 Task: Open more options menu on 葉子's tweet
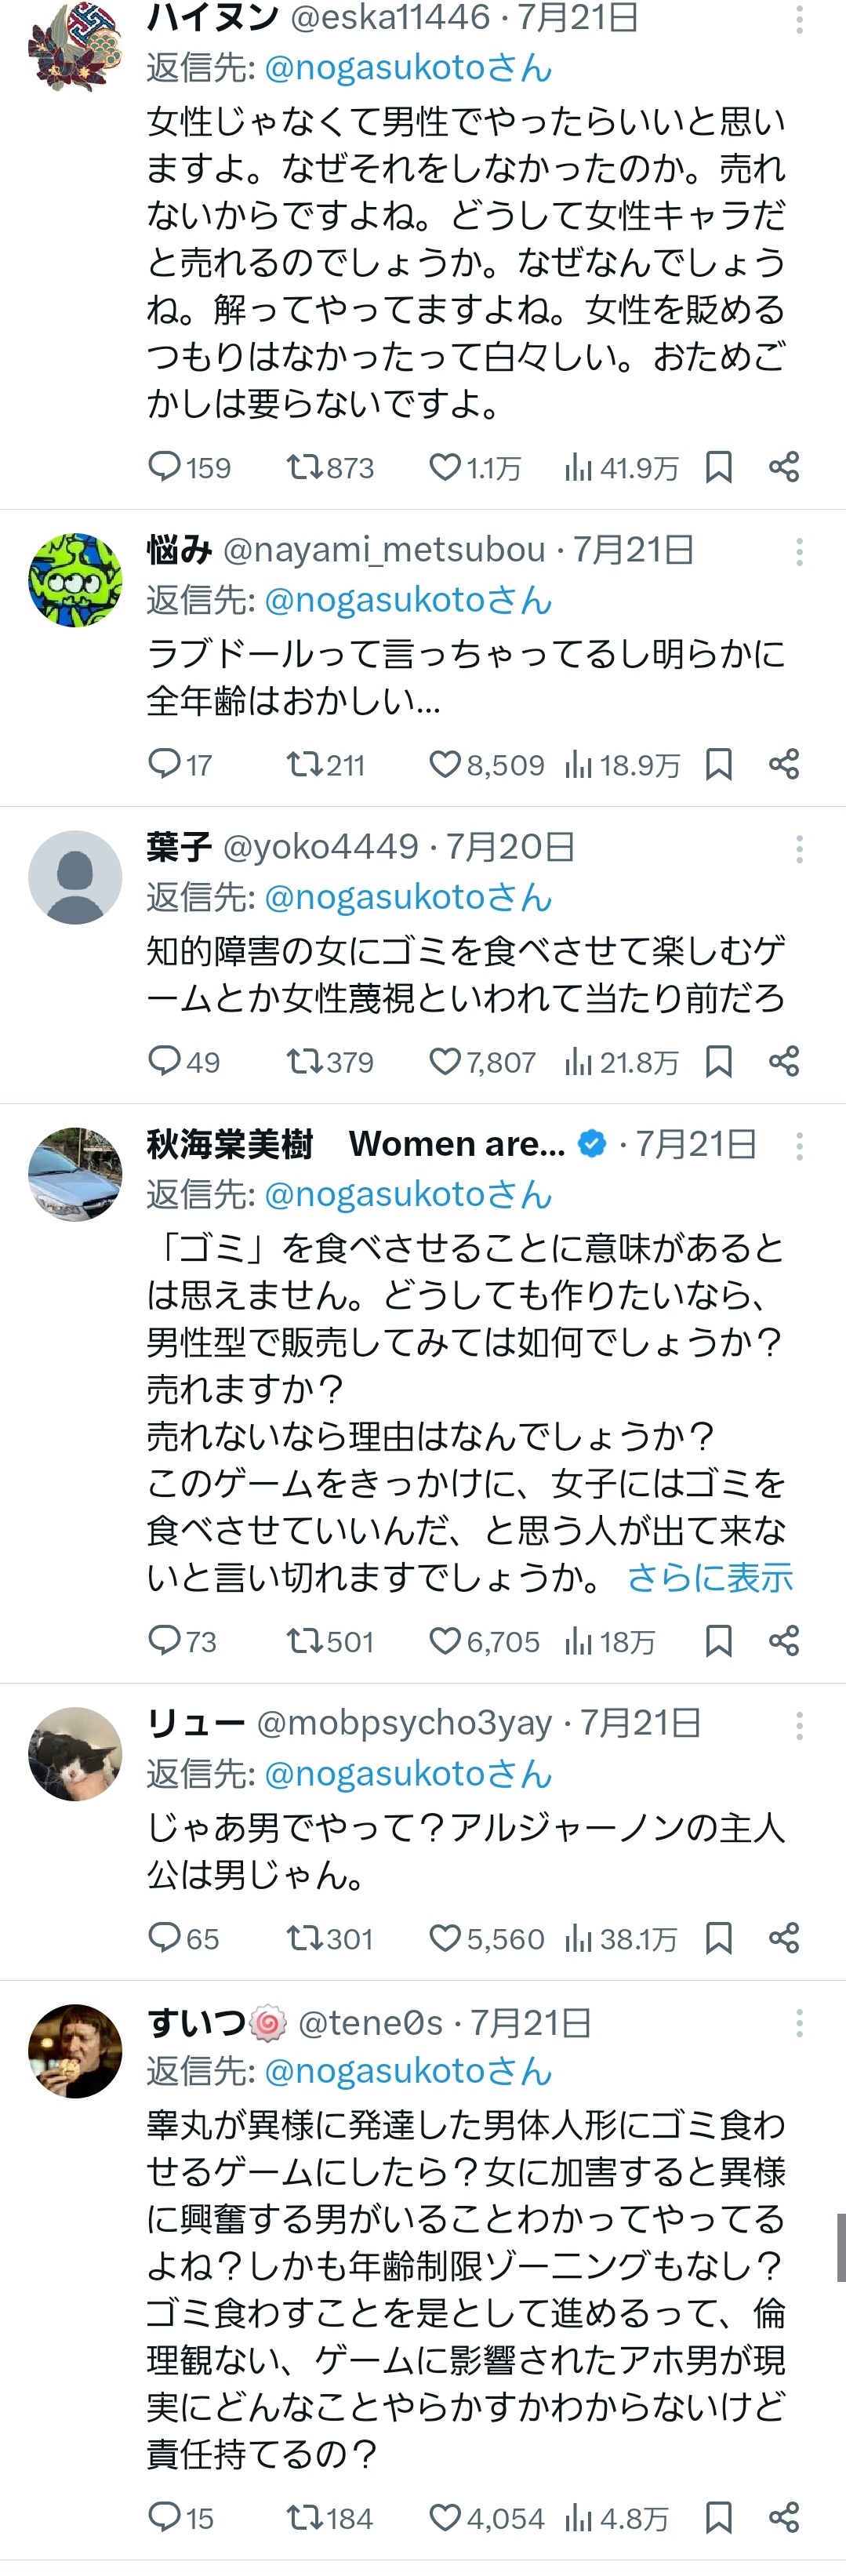point(799,849)
